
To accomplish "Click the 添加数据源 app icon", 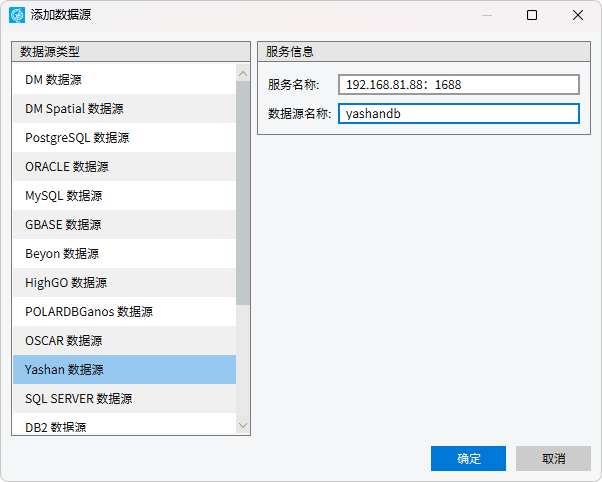I will [17, 15].
